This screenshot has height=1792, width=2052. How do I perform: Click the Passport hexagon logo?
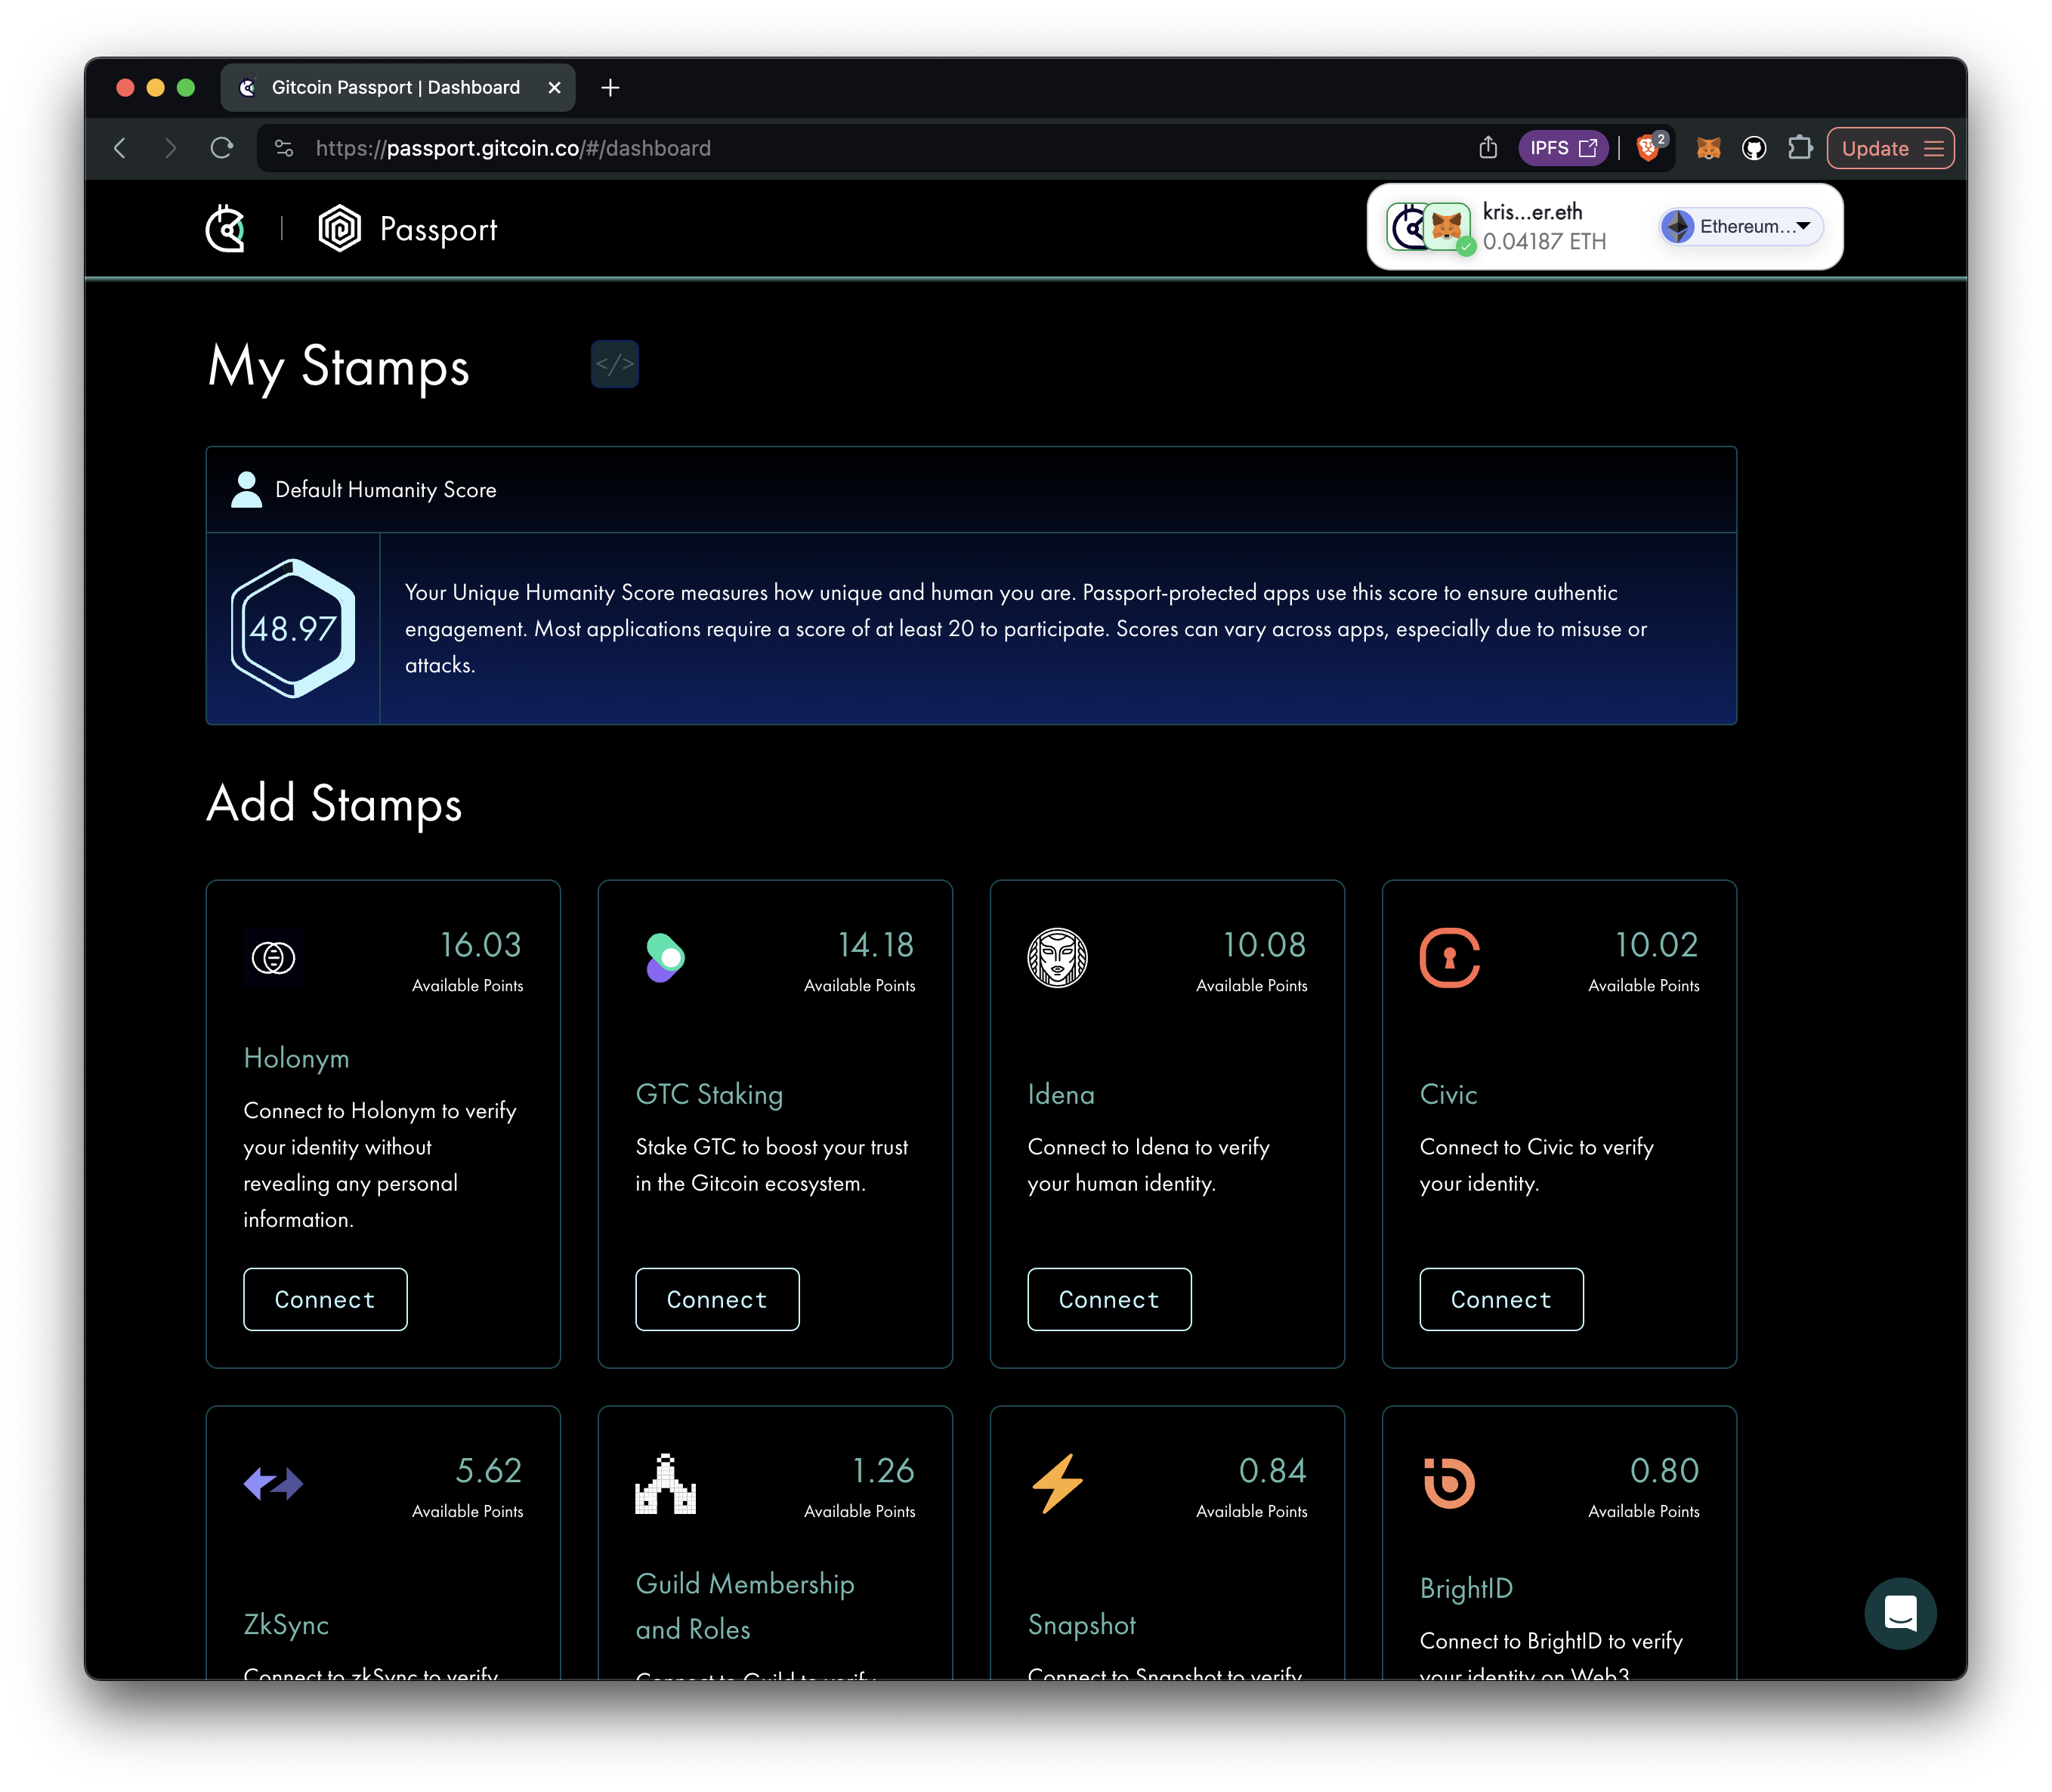[340, 229]
